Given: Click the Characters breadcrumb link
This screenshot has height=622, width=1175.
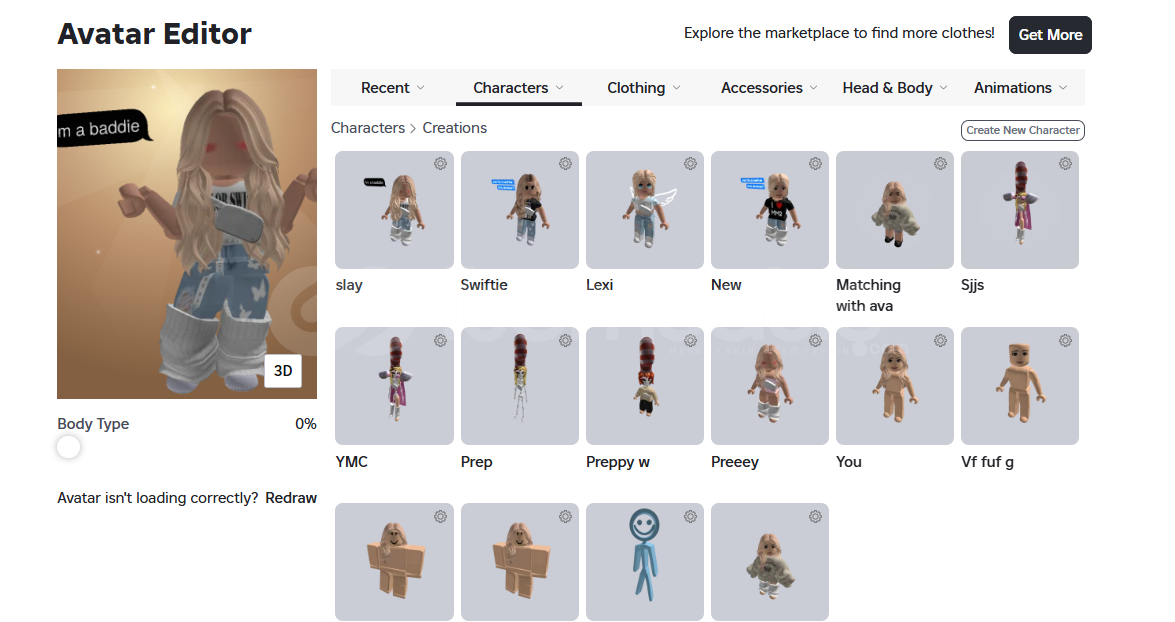Looking at the screenshot, I should [368, 128].
